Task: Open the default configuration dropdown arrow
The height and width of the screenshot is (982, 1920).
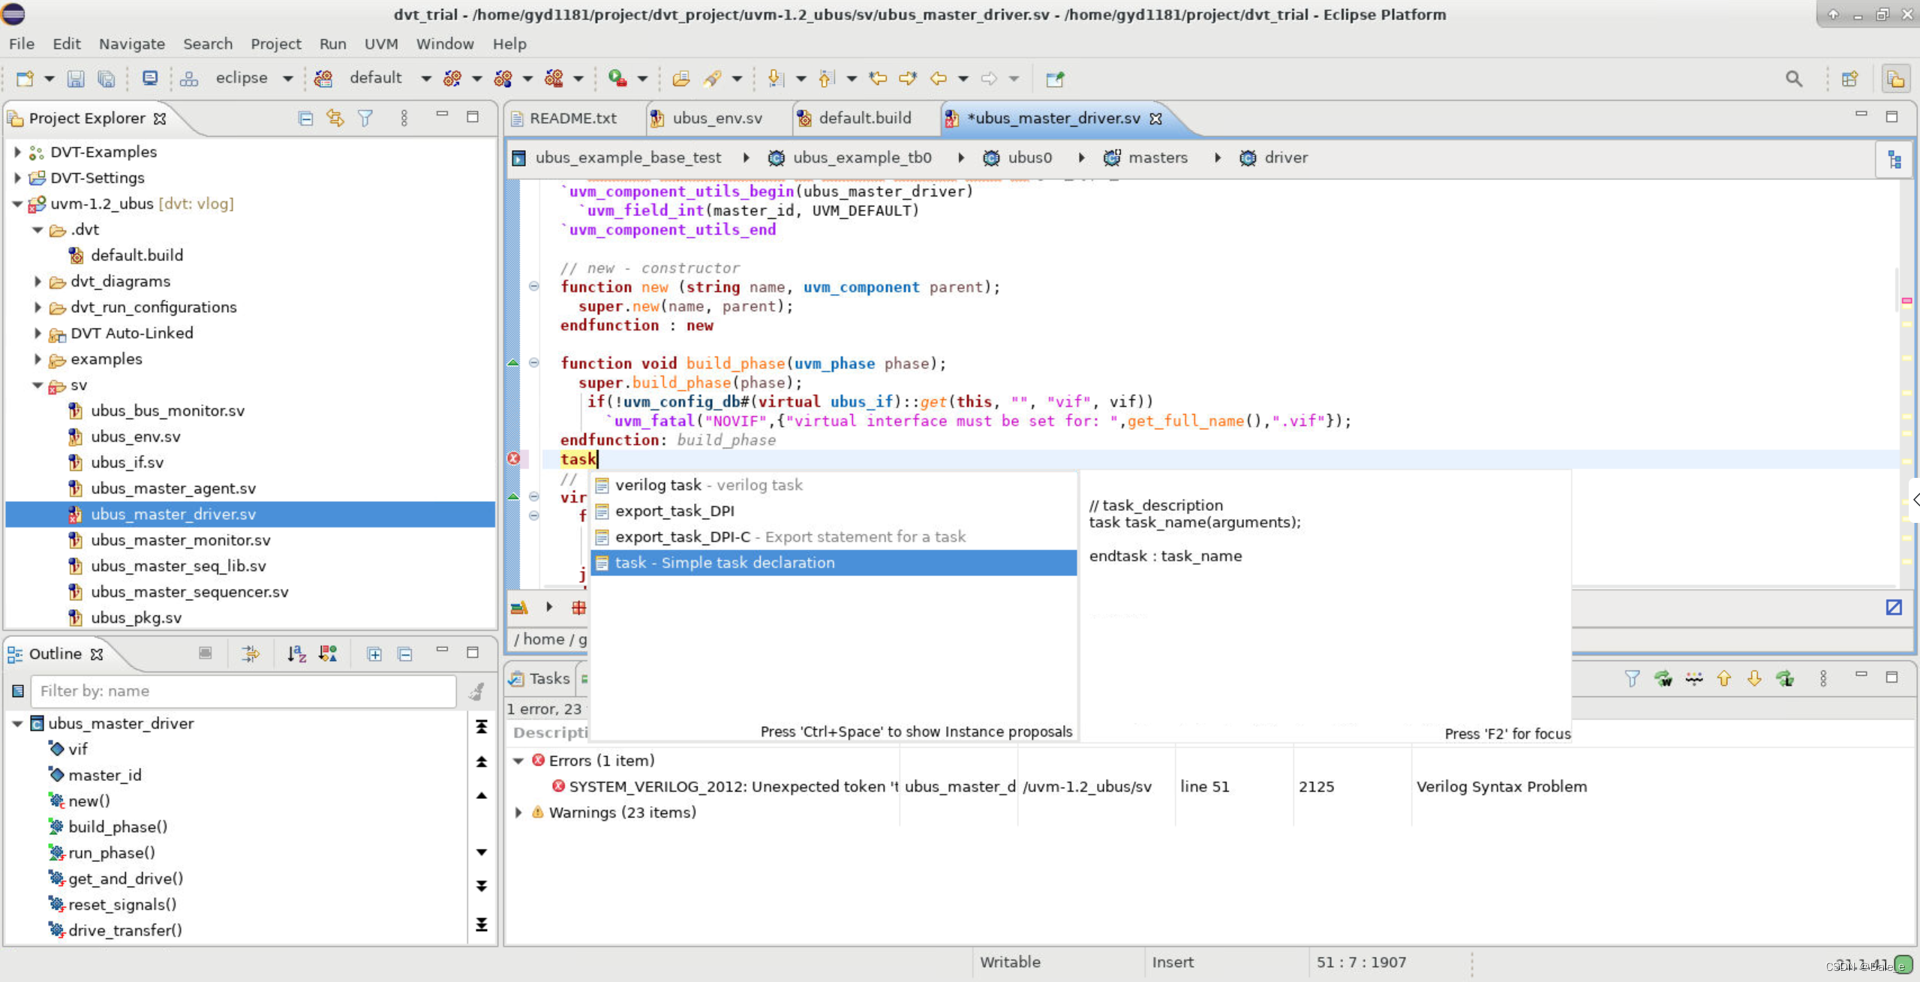Action: coord(425,78)
